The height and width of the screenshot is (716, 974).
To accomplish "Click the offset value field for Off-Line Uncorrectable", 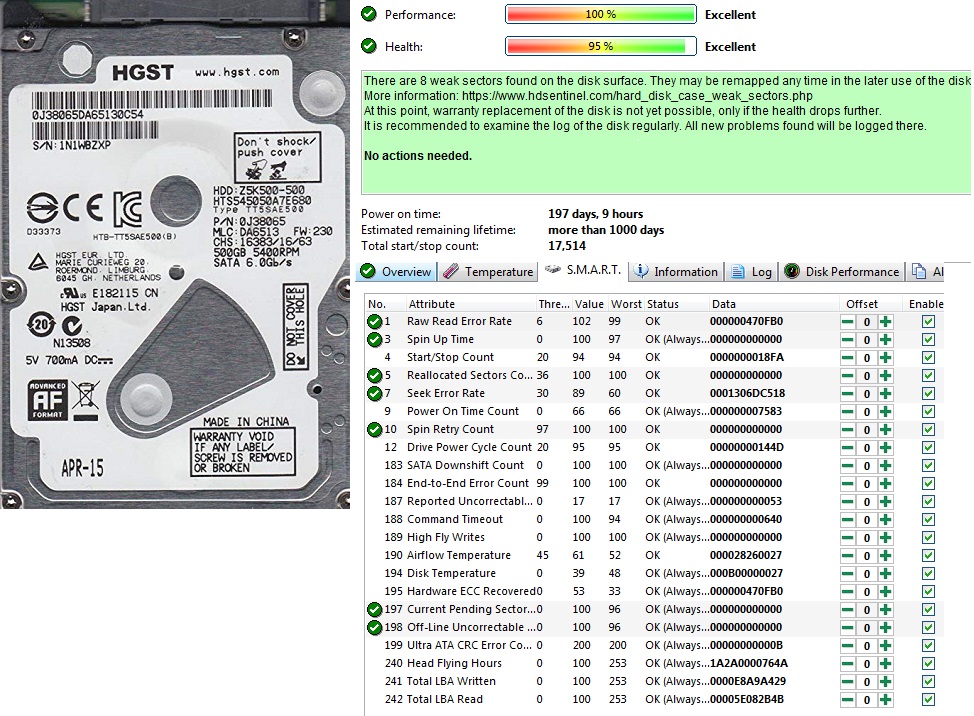I will click(x=867, y=628).
